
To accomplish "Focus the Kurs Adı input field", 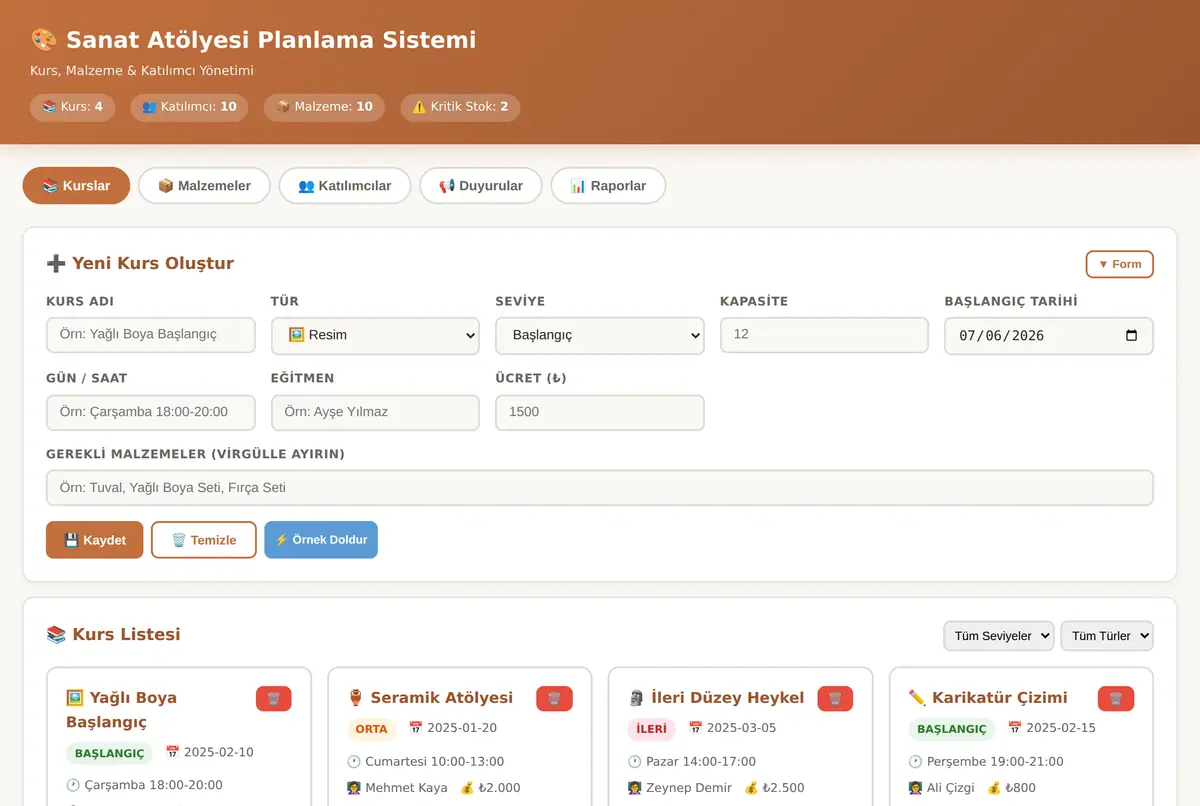I will [x=151, y=335].
